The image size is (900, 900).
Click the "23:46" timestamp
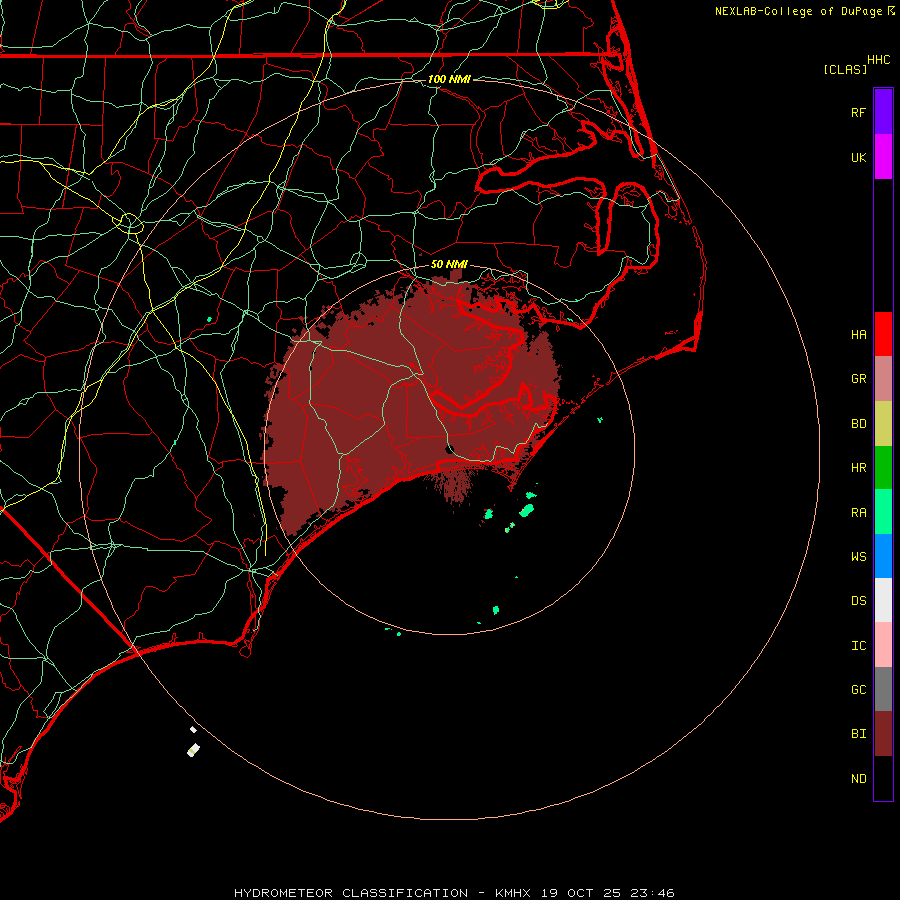point(652,893)
